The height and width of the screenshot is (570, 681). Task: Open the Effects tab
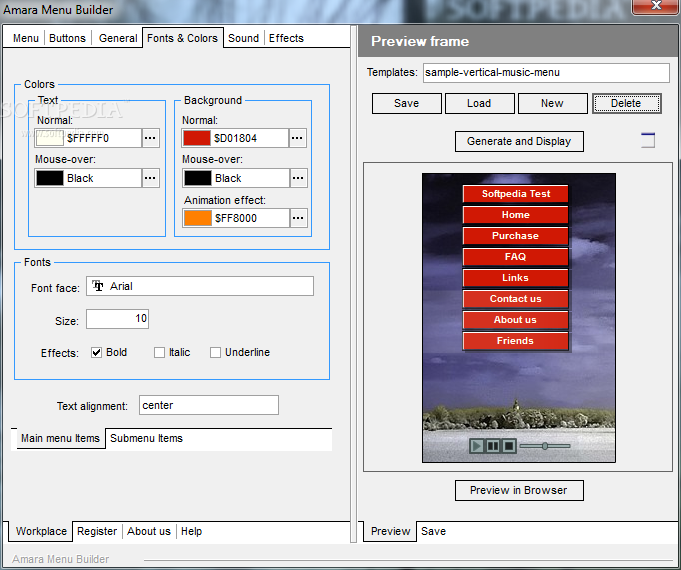point(286,38)
